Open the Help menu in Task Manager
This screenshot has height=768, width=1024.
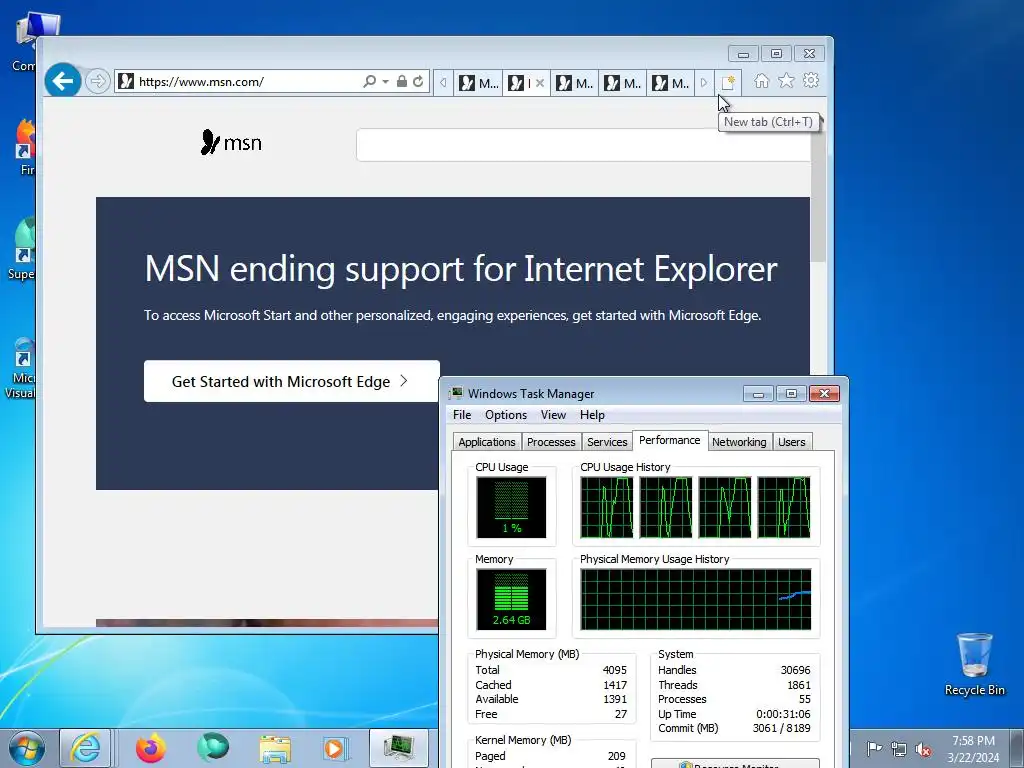click(592, 415)
